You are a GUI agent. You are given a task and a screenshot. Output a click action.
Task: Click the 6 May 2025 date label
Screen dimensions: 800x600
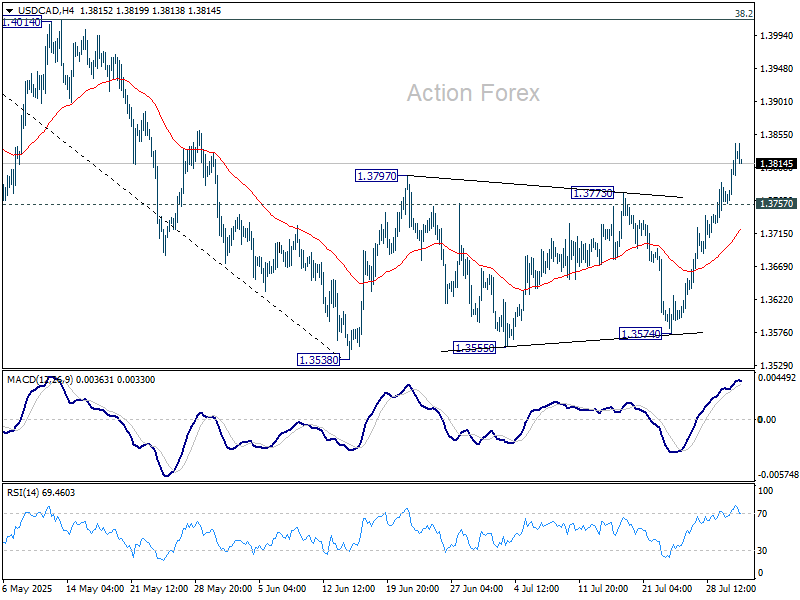(28, 588)
